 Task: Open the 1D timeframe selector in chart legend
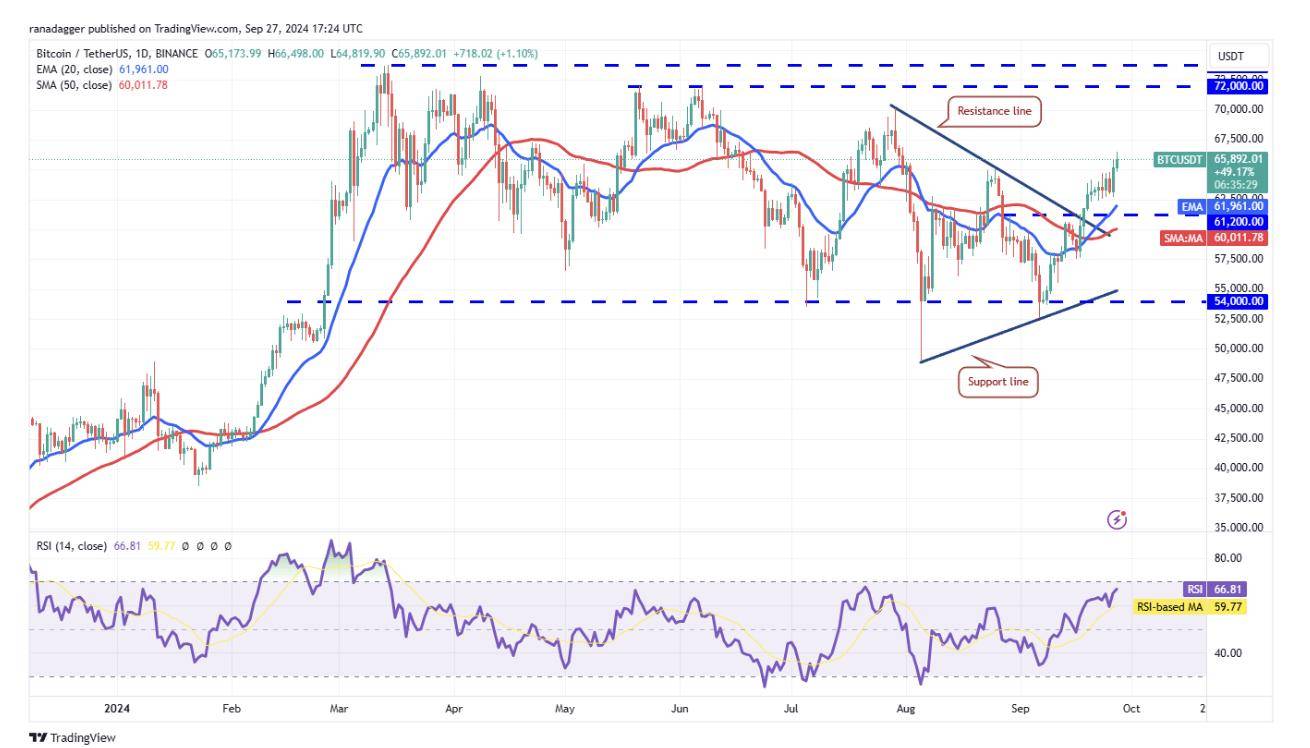[x=139, y=53]
